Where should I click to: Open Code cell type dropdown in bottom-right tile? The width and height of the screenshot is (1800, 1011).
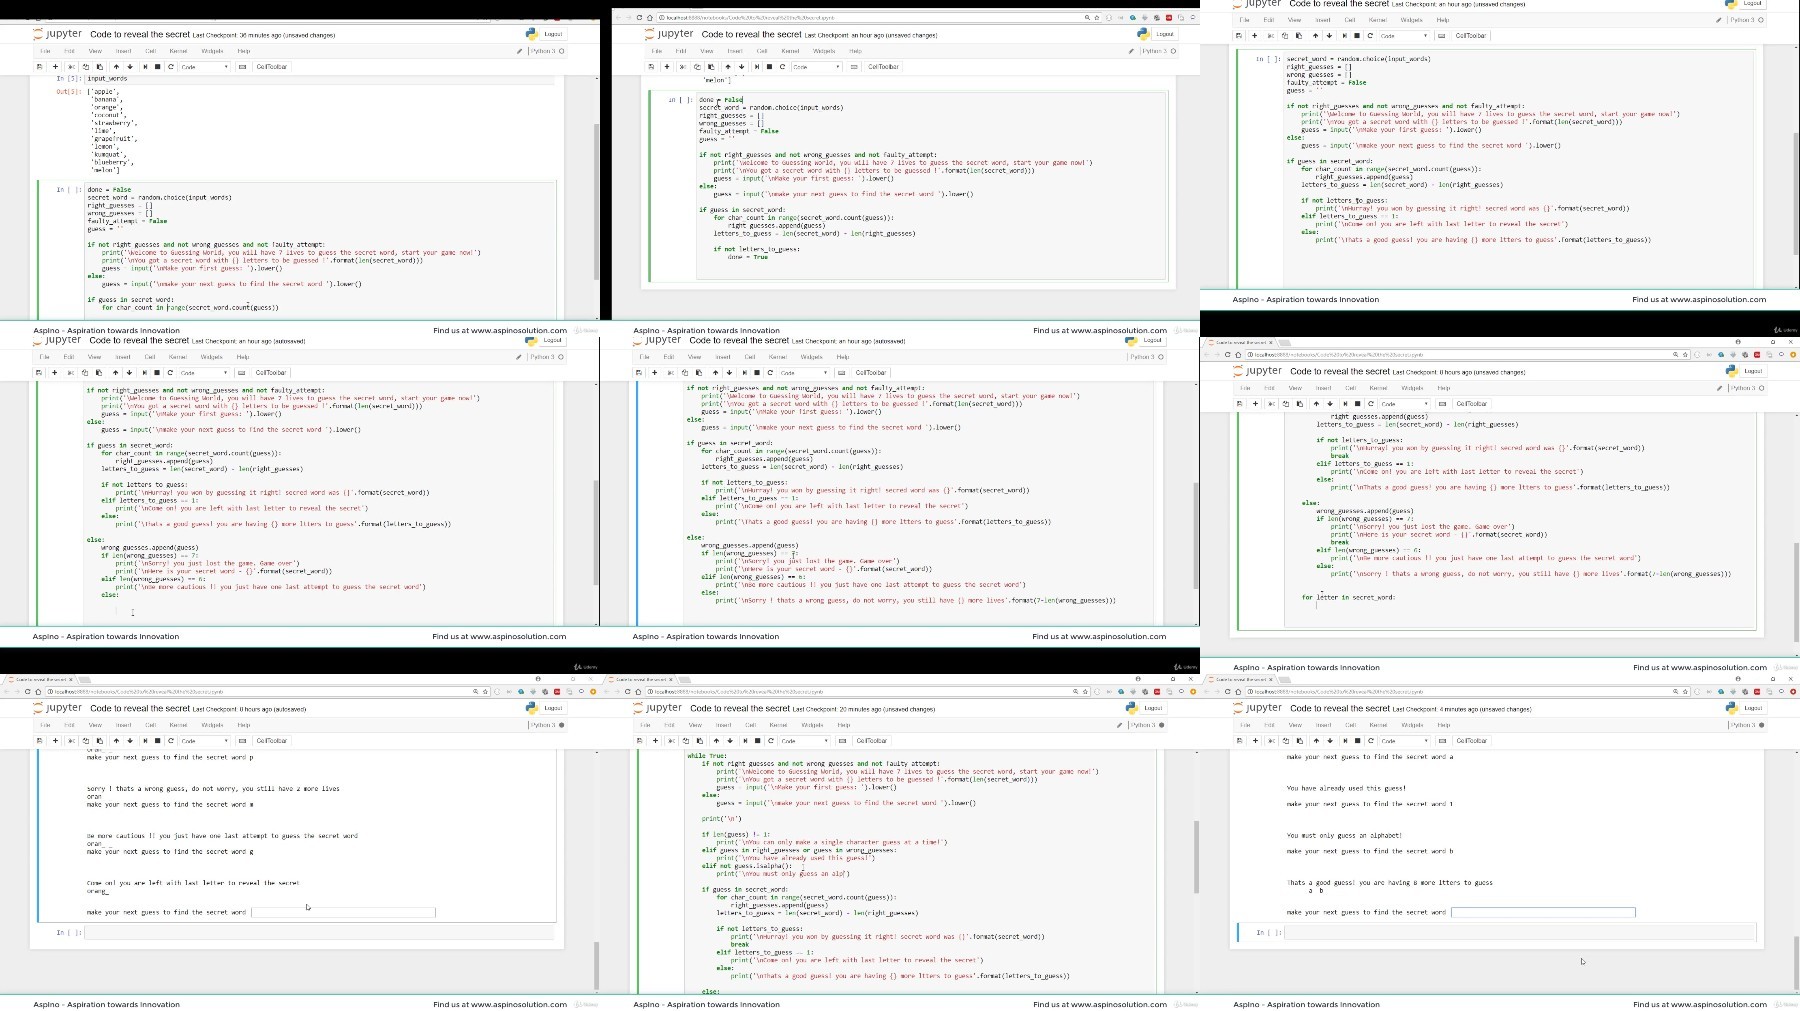pos(1404,741)
